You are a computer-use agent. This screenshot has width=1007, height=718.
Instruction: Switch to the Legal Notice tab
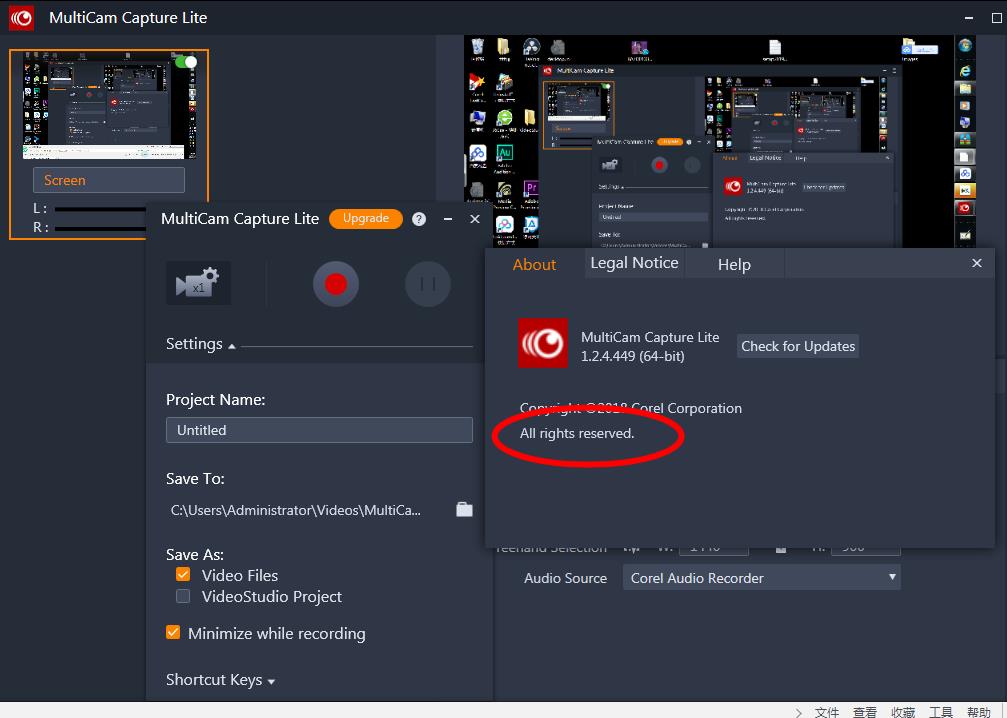point(634,263)
